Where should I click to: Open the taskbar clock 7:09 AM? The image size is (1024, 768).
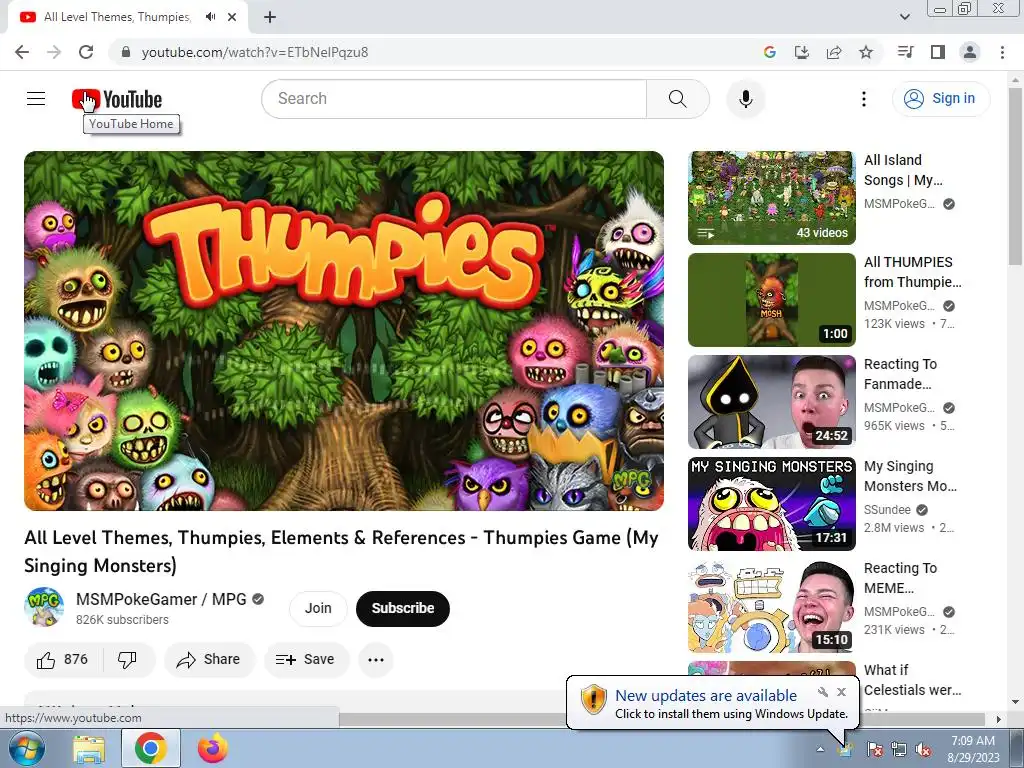pyautogui.click(x=973, y=749)
